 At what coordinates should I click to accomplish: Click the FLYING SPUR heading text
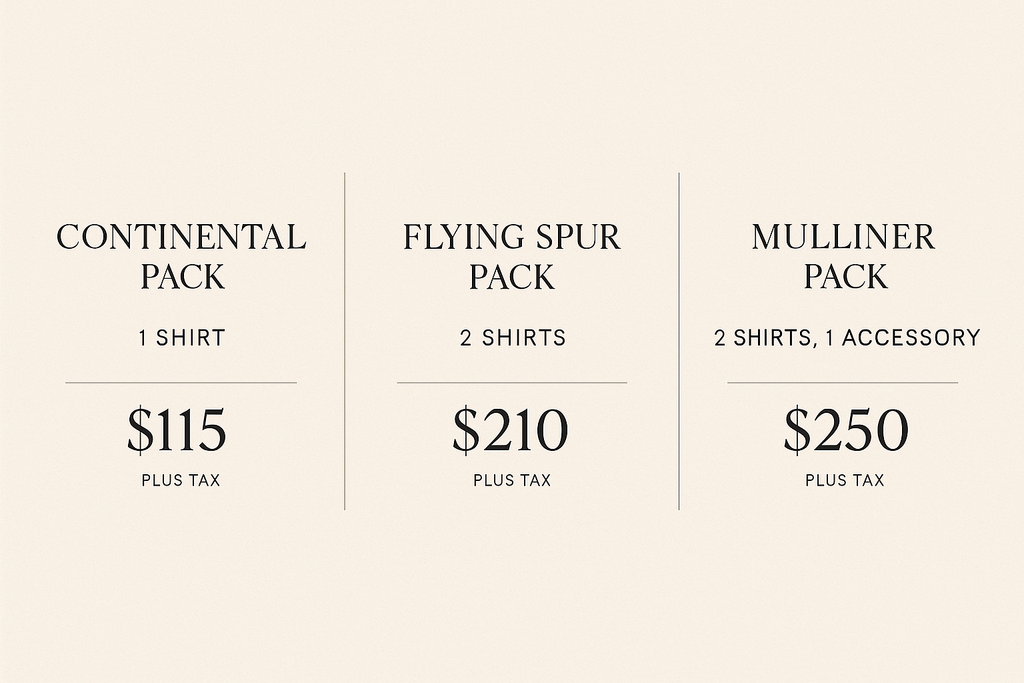pos(512,238)
